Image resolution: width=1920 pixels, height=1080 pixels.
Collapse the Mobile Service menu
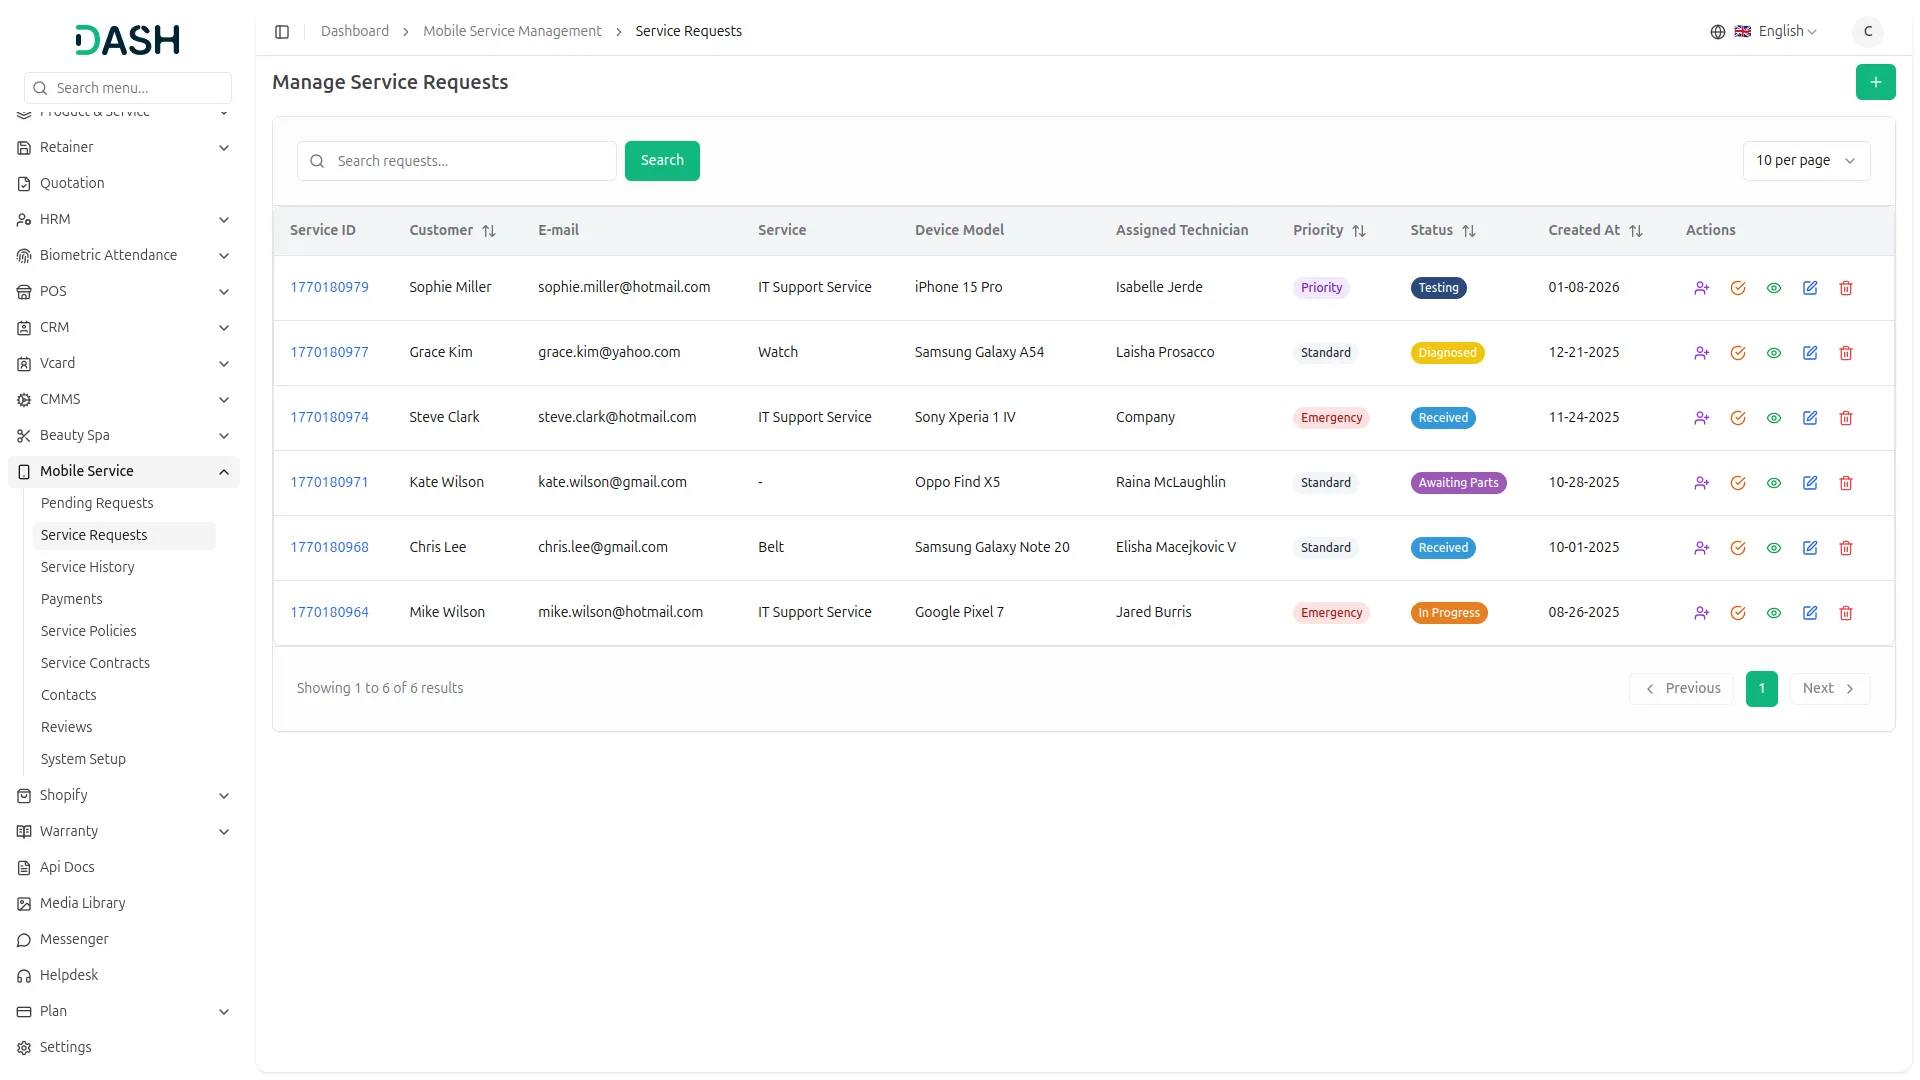click(x=124, y=472)
